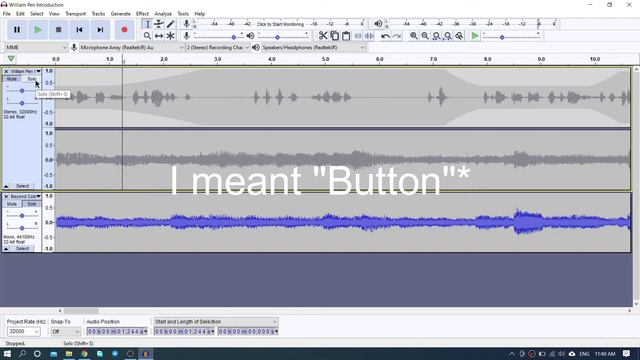Copy selection with the Copy icon

point(334,36)
